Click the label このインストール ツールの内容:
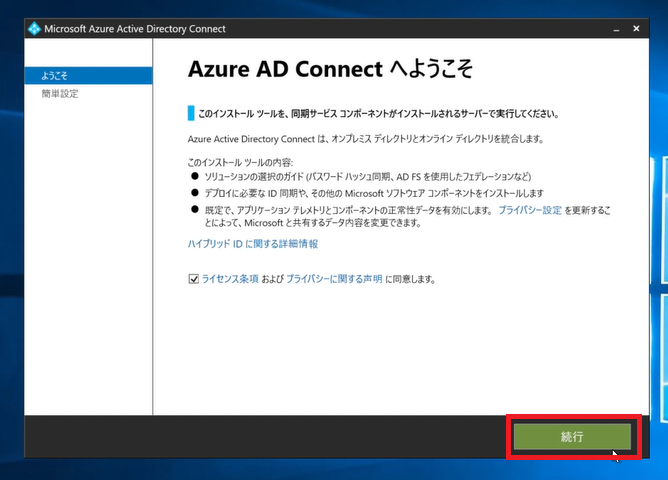This screenshot has width=668, height=480. coord(240,162)
